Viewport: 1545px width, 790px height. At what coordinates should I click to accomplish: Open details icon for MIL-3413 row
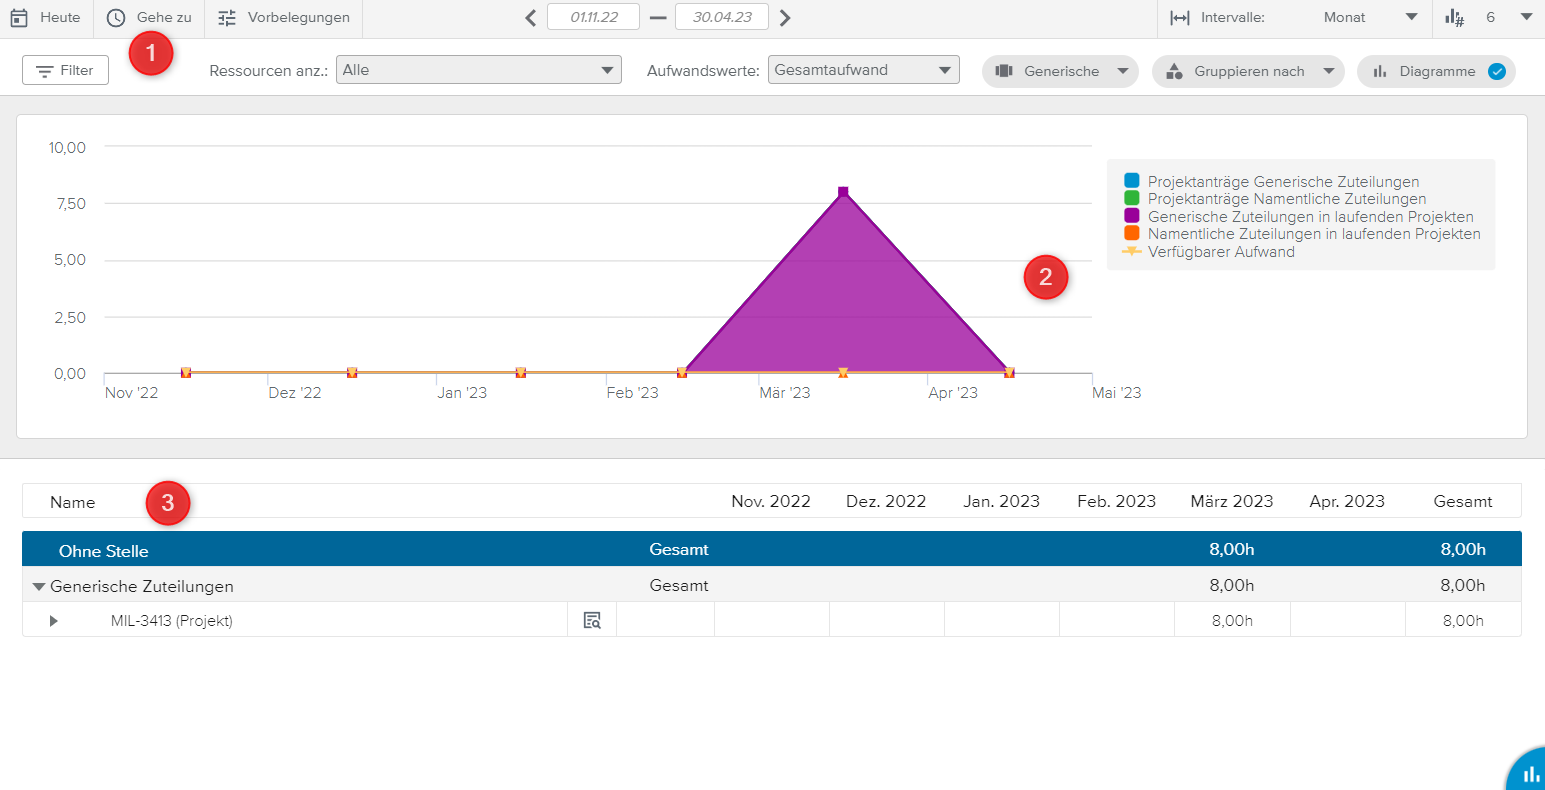coord(592,621)
